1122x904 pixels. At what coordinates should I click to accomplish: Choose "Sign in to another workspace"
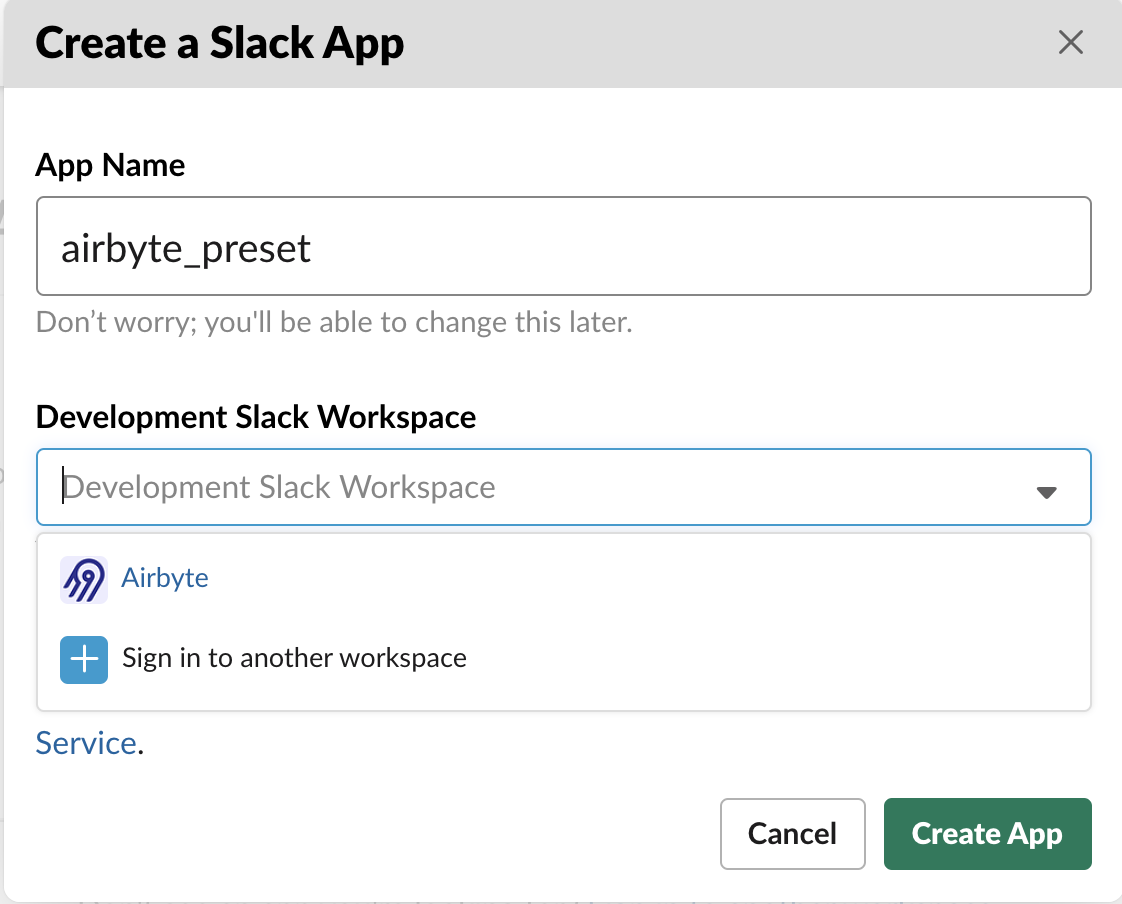pos(293,658)
